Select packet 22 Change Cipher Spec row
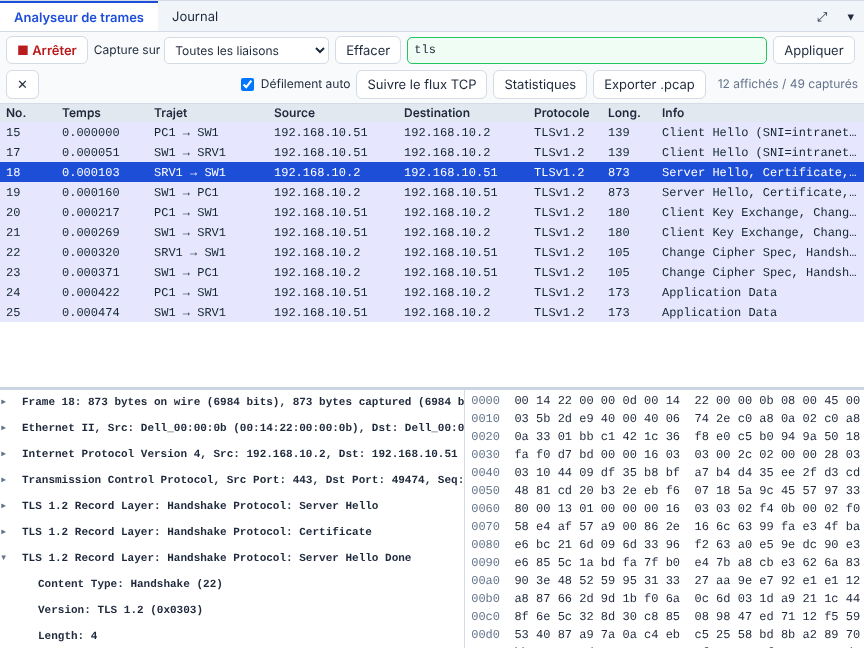This screenshot has height=648, width=864. [432, 252]
